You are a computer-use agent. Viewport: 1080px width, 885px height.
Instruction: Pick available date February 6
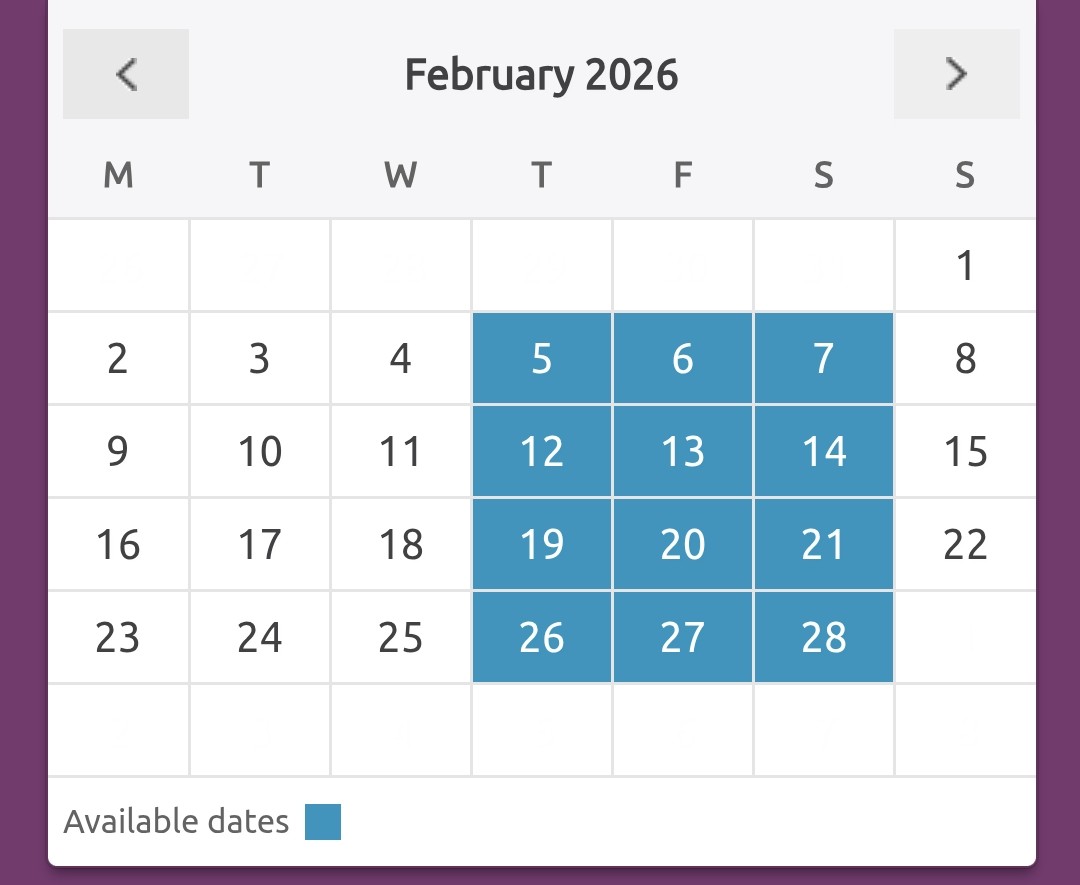click(x=683, y=358)
